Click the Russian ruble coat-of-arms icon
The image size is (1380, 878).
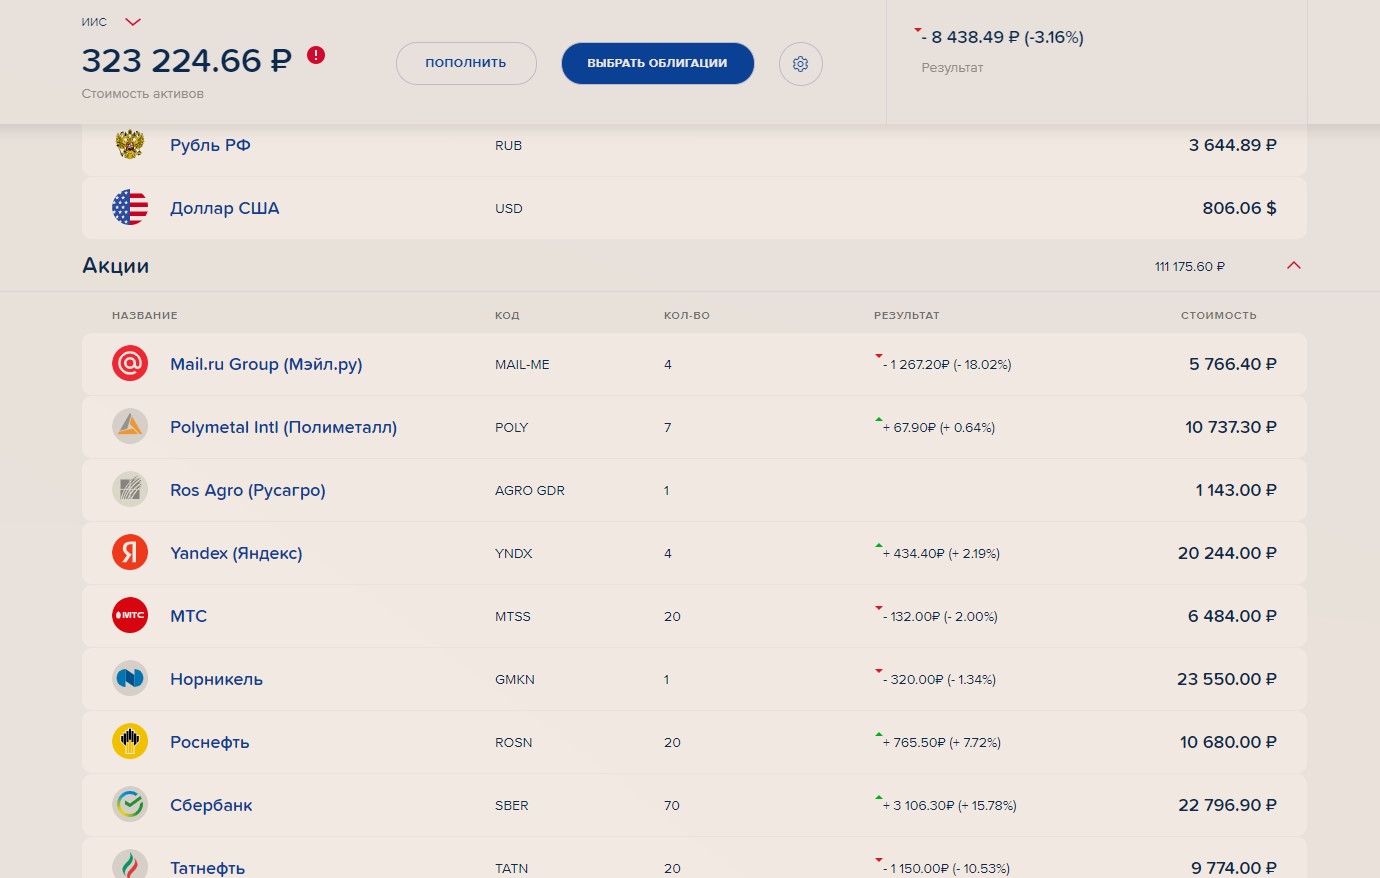pyautogui.click(x=130, y=144)
